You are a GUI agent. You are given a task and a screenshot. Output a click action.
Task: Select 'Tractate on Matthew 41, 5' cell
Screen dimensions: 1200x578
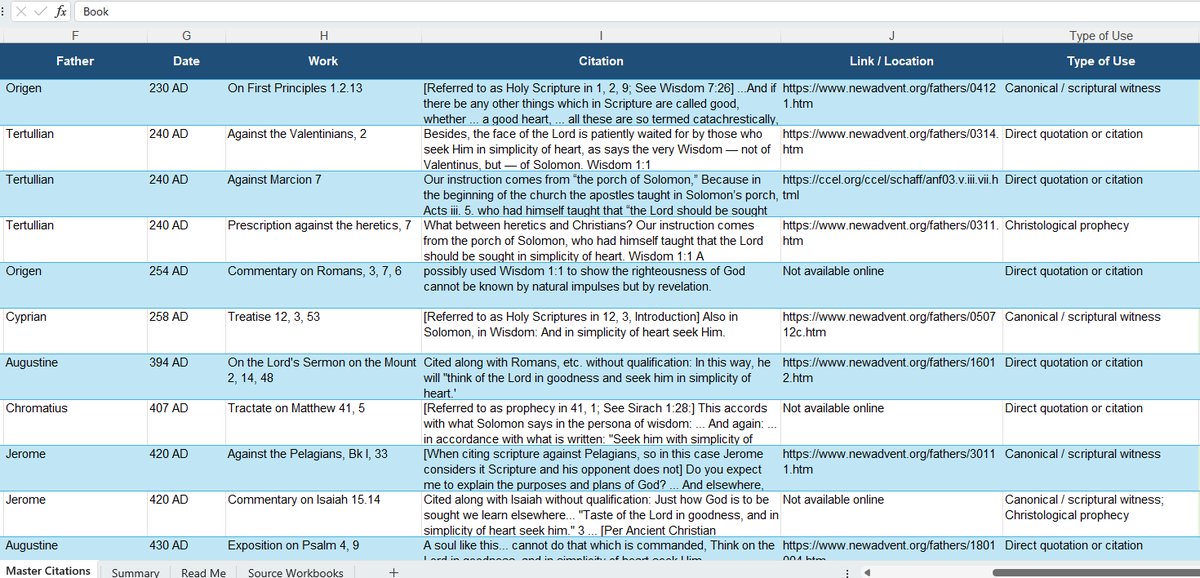[x=322, y=422]
